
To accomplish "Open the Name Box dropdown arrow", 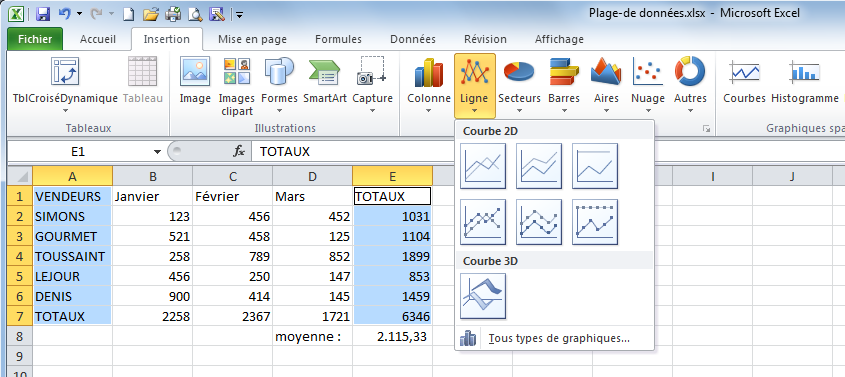I will coord(157,152).
